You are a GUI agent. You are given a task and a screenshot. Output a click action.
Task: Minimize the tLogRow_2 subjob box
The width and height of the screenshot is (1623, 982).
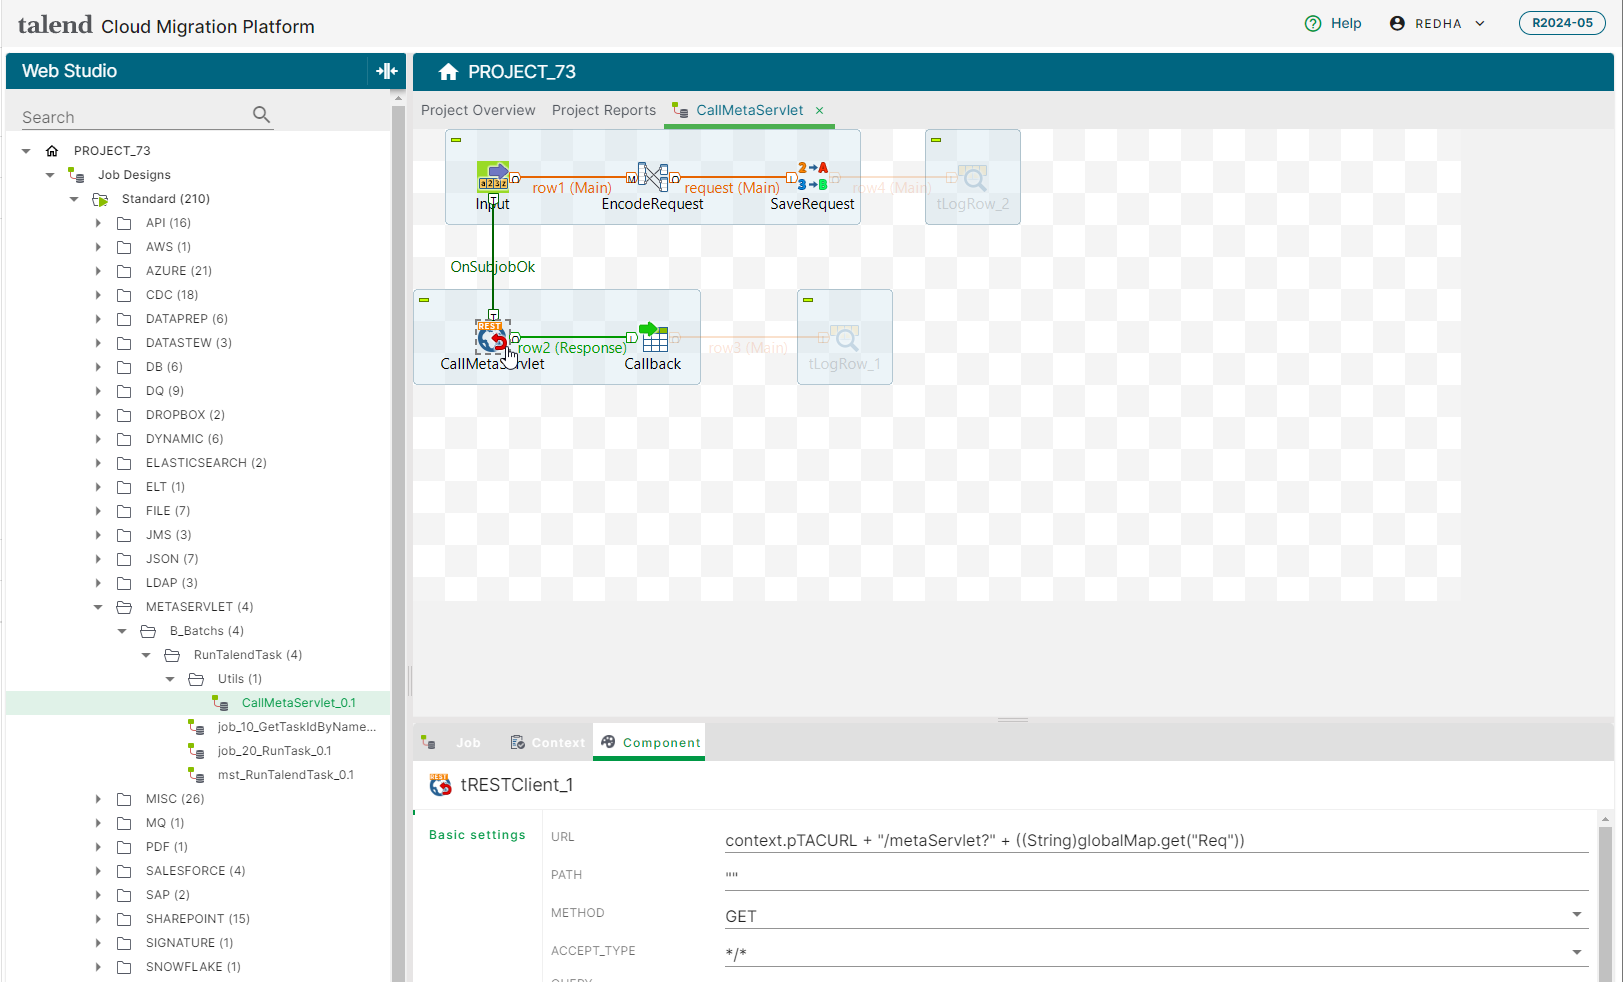(936, 140)
